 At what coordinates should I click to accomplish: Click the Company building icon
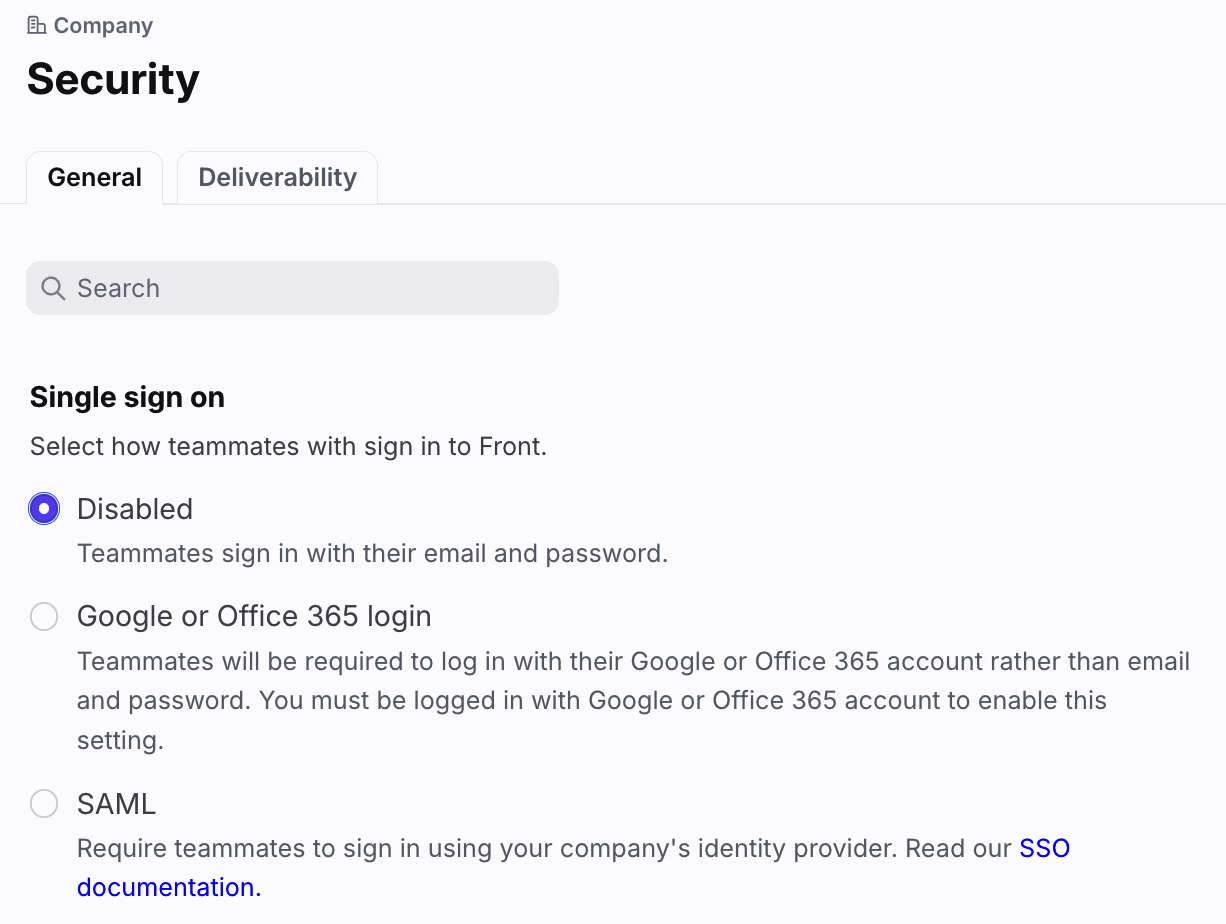(x=36, y=25)
